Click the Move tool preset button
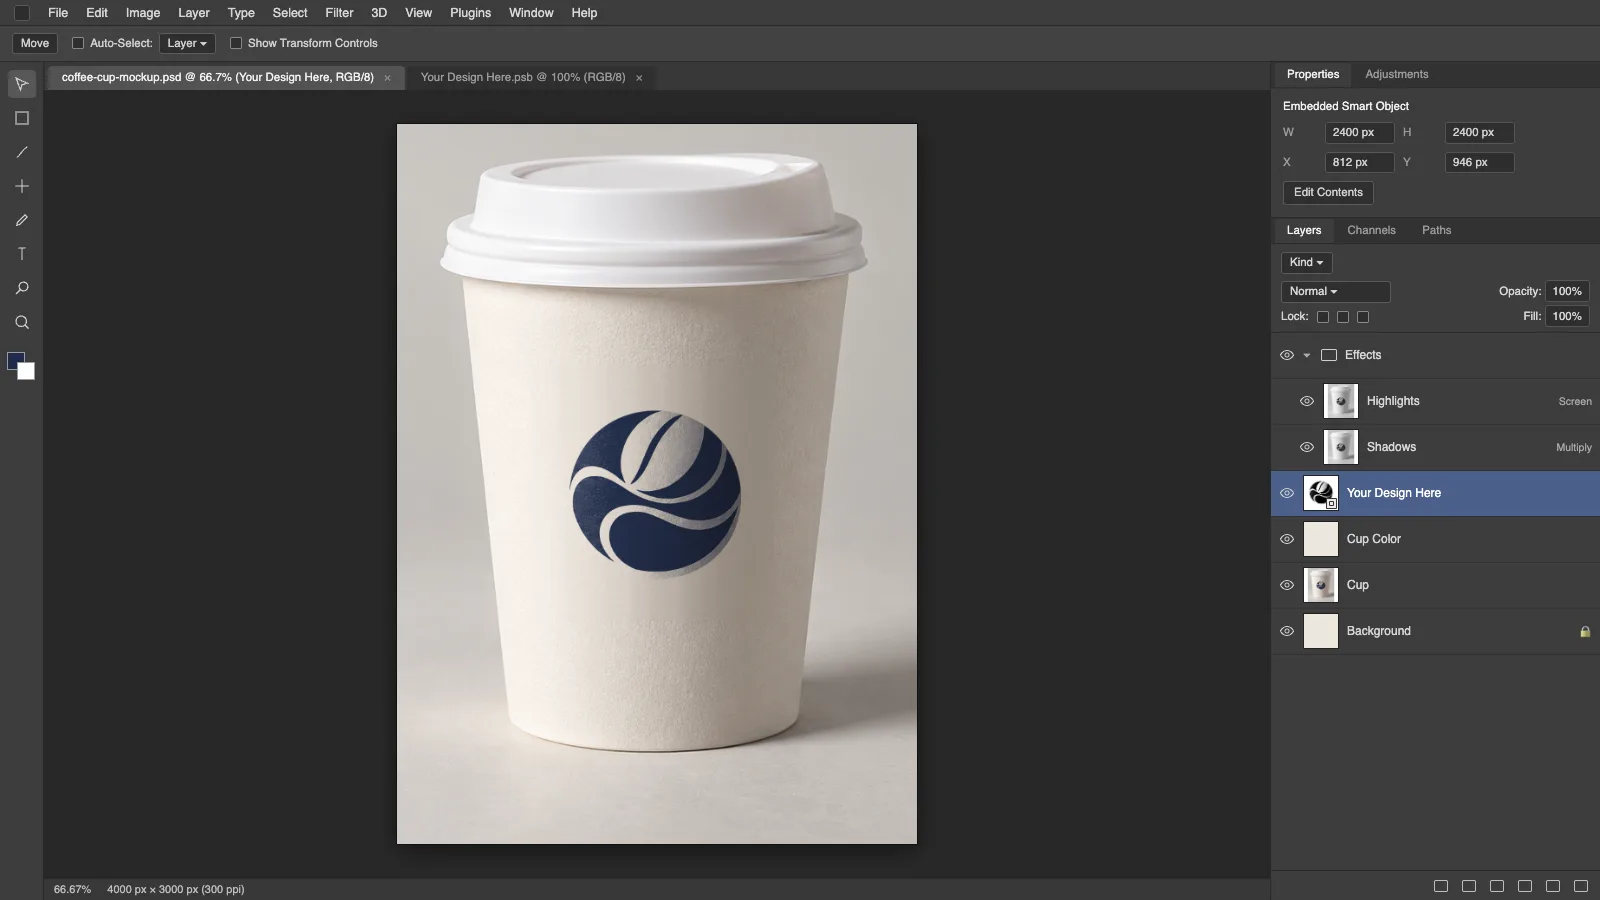This screenshot has width=1600, height=900. (35, 43)
